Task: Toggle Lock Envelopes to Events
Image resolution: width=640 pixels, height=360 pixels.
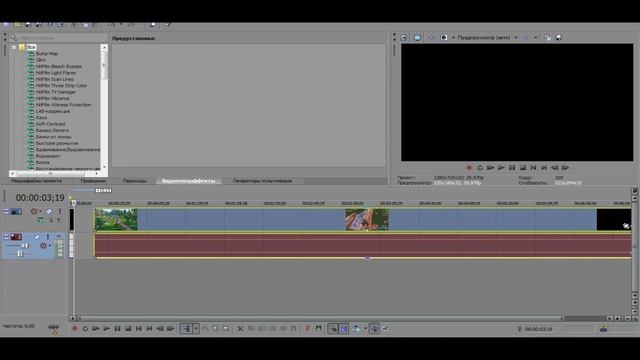Action: click(374, 329)
